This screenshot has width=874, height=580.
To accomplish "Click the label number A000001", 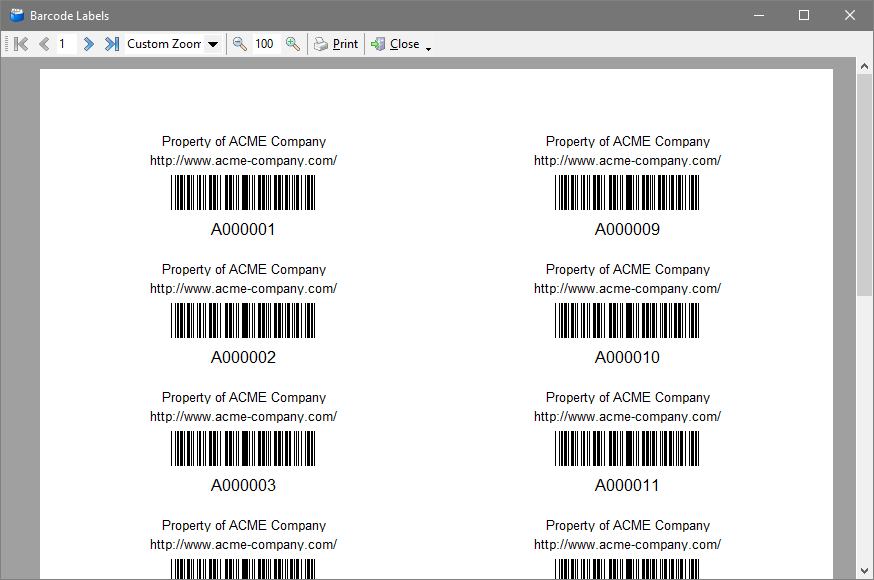I will 243,230.
